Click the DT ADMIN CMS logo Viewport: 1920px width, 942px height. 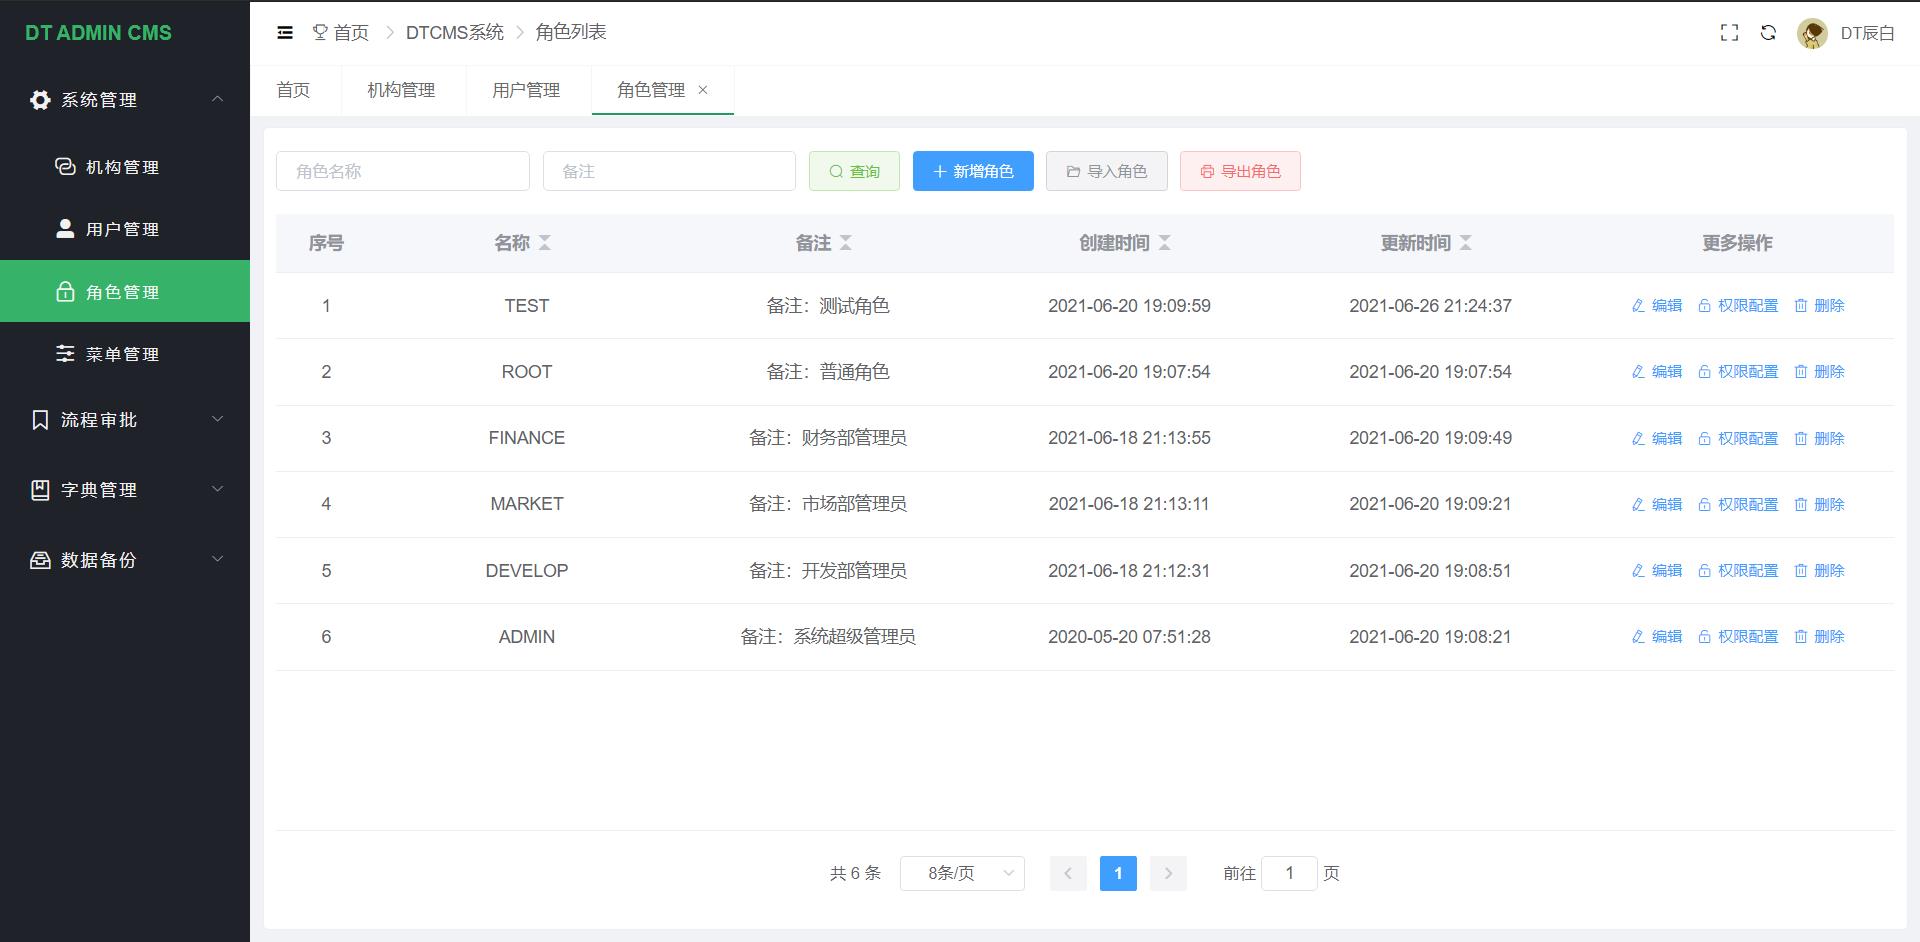(x=98, y=33)
